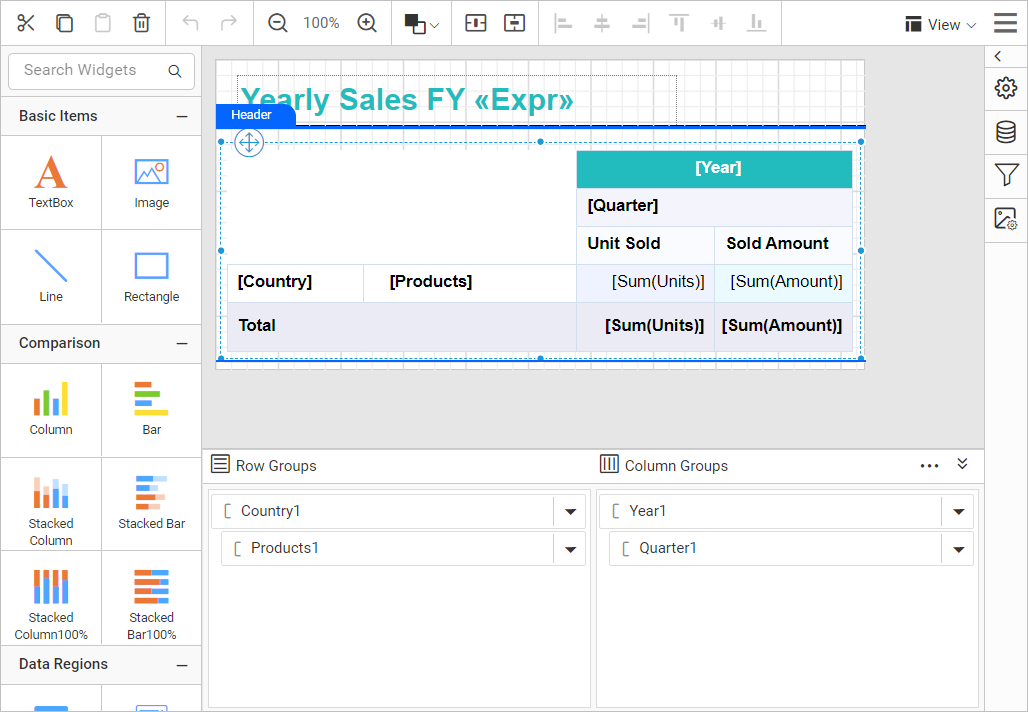The image size is (1028, 712).
Task: Open the hamburger main menu
Action: click(1006, 23)
